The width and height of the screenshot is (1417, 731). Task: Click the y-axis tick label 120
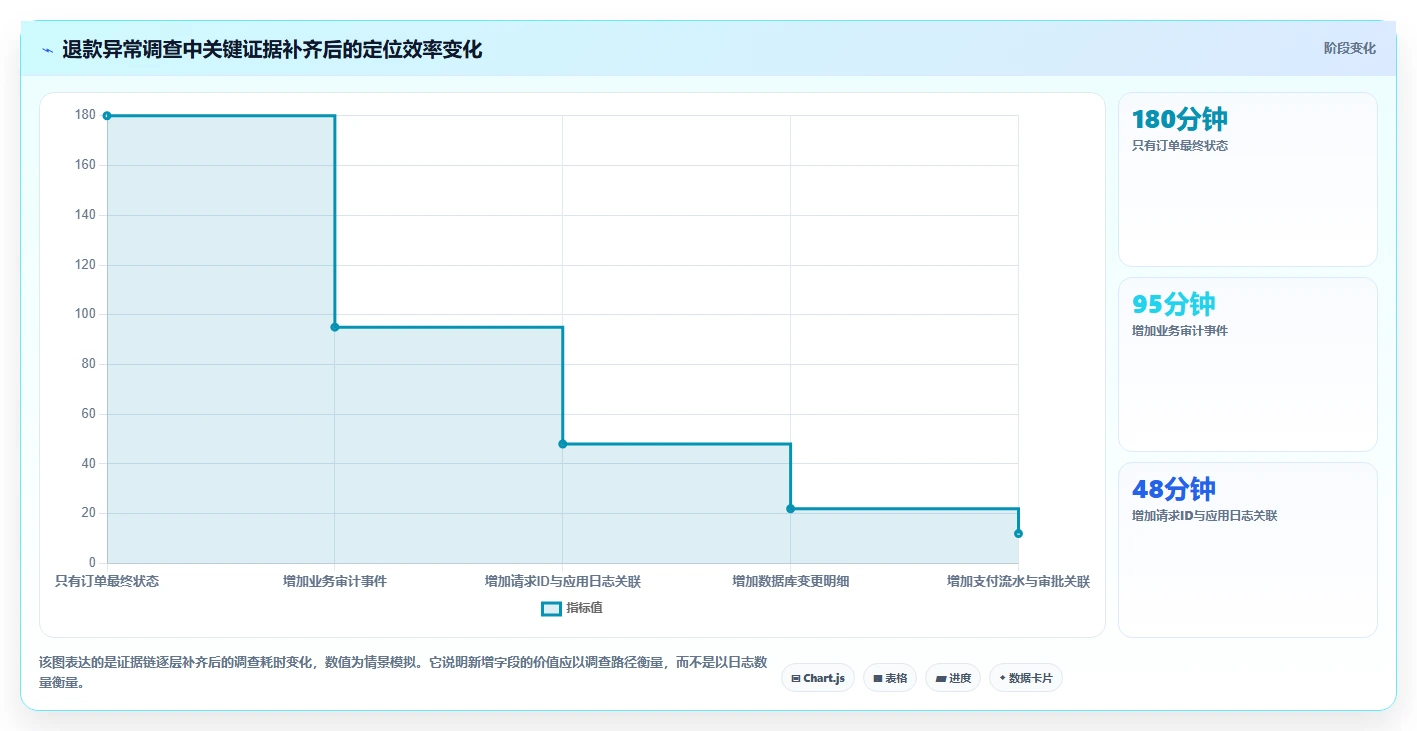coord(85,265)
